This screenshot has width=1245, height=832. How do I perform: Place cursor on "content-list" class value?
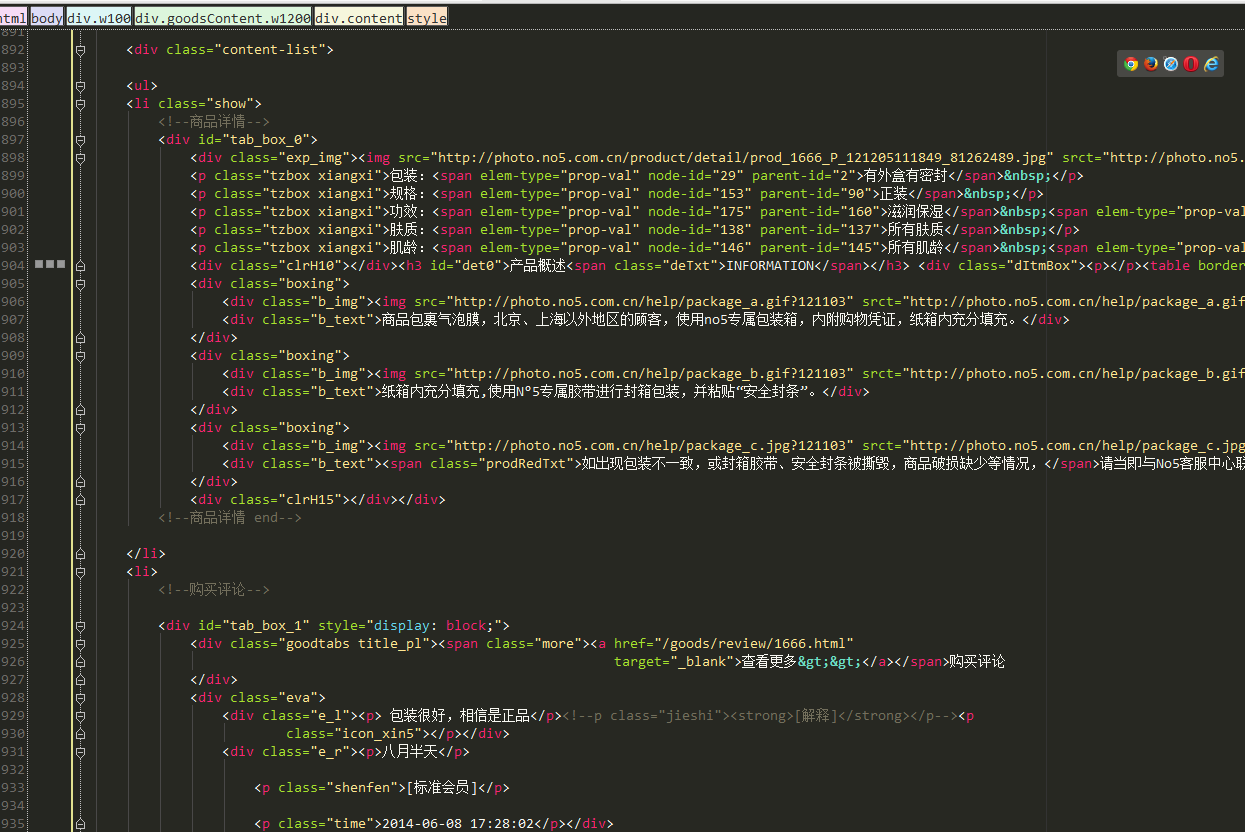click(x=270, y=50)
